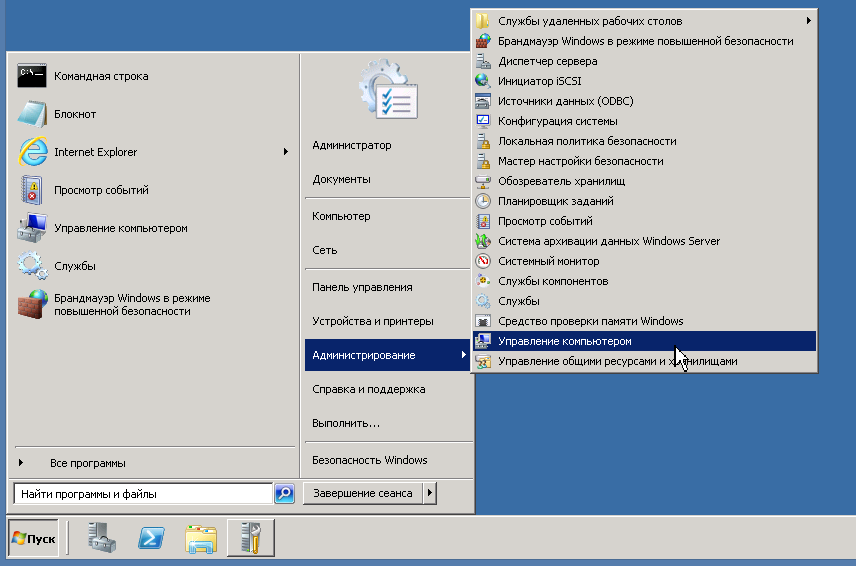
Task: Click the Диспетчер сервера icon in submenu
Action: click(x=483, y=61)
